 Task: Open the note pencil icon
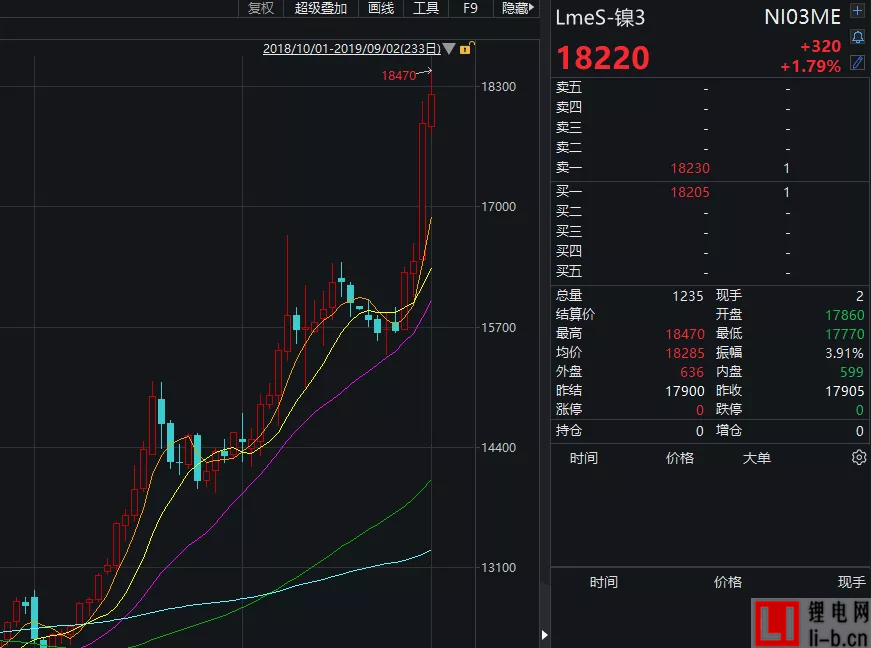pyautogui.click(x=857, y=63)
